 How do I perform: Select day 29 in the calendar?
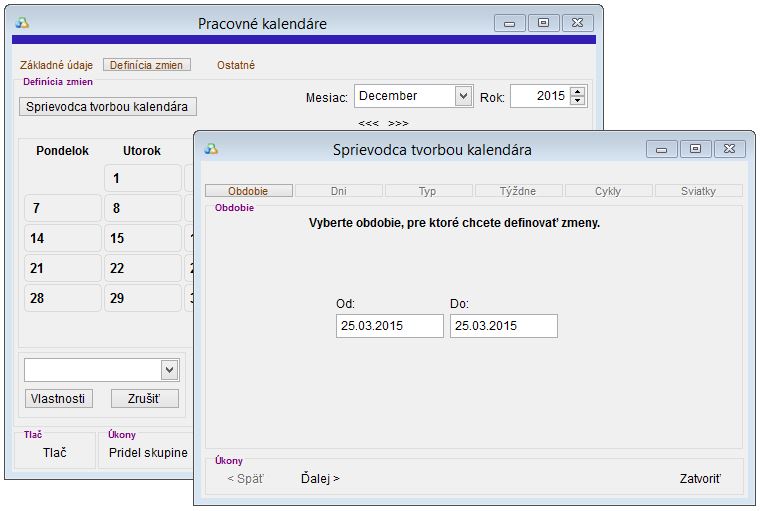point(143,298)
